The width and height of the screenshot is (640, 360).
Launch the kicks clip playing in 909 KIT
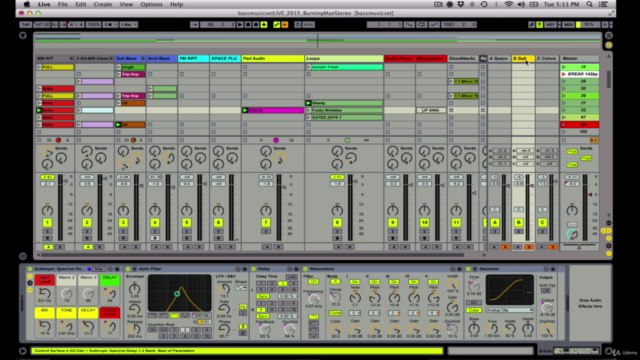pyautogui.click(x=39, y=110)
